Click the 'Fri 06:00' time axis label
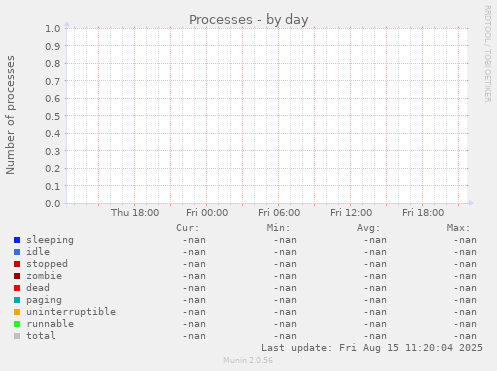 (279, 213)
